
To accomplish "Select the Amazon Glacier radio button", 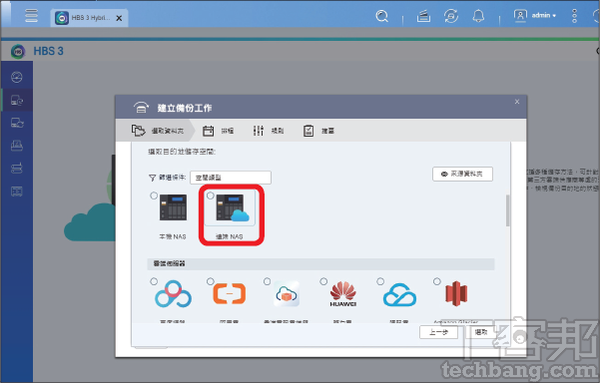I will (437, 281).
